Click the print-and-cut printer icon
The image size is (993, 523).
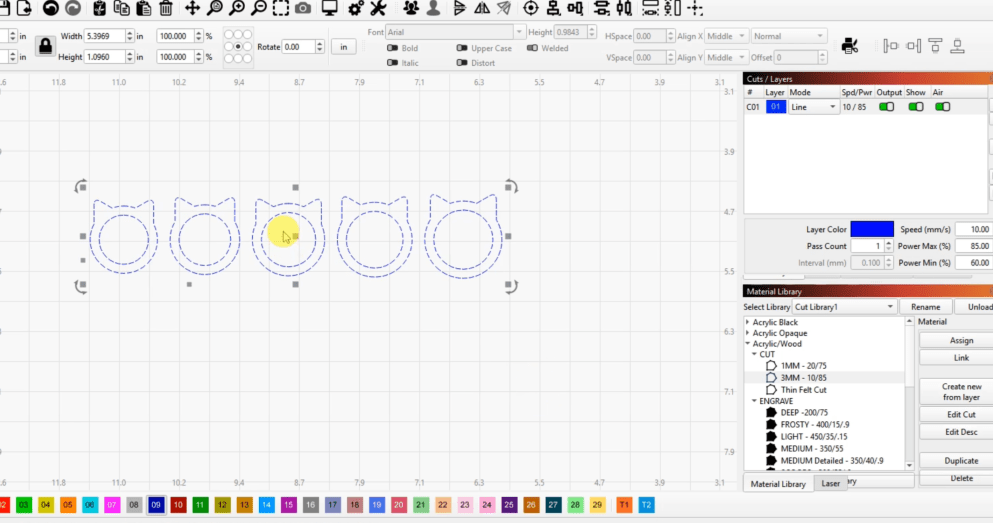tap(849, 45)
